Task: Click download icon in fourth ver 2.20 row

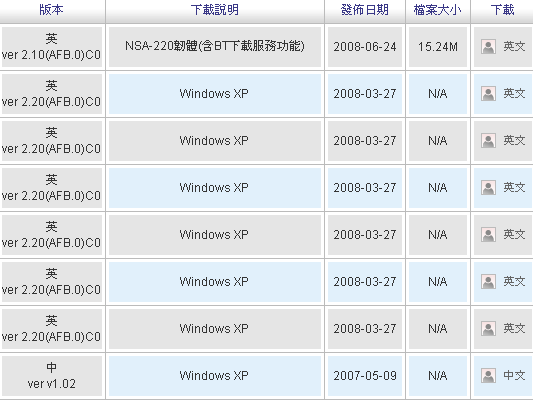Action: [x=488, y=235]
